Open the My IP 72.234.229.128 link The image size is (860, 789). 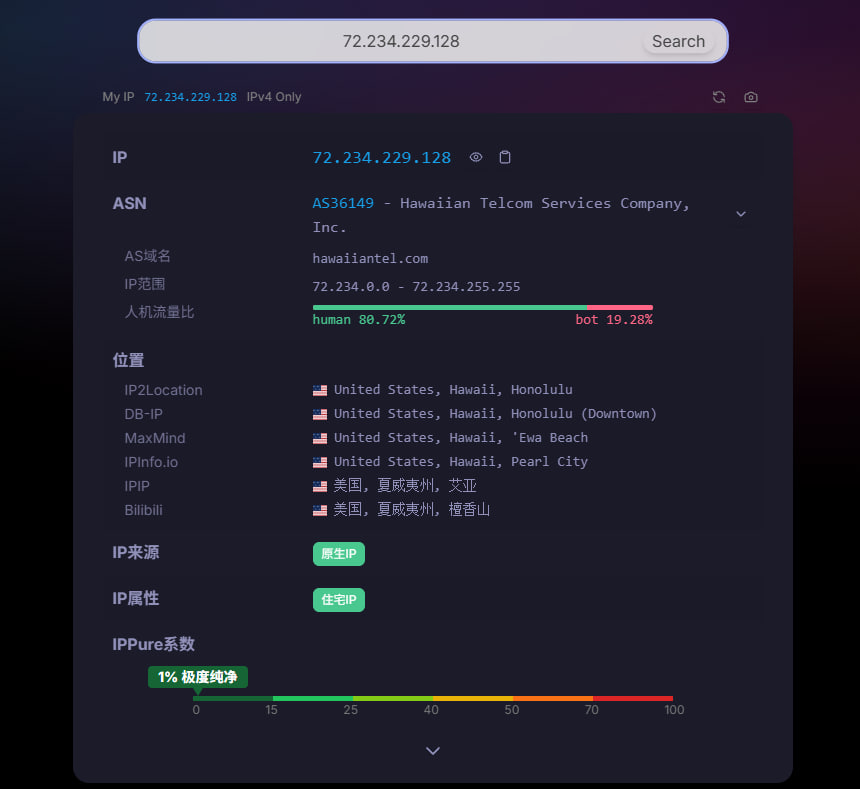click(190, 97)
